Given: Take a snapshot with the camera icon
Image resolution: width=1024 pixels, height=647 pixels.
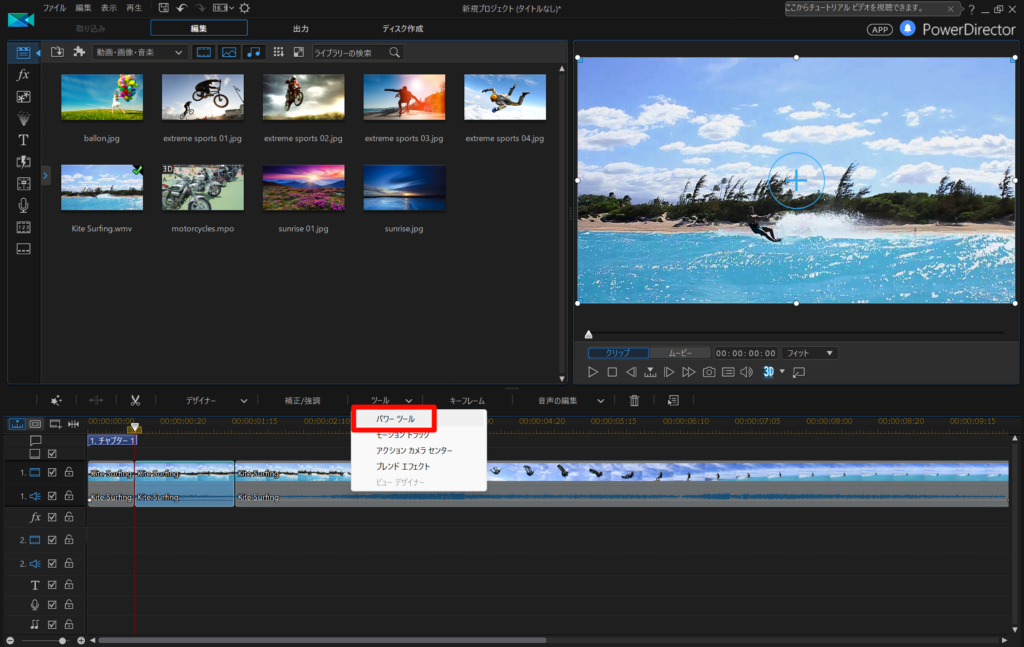Looking at the screenshot, I should 709,372.
